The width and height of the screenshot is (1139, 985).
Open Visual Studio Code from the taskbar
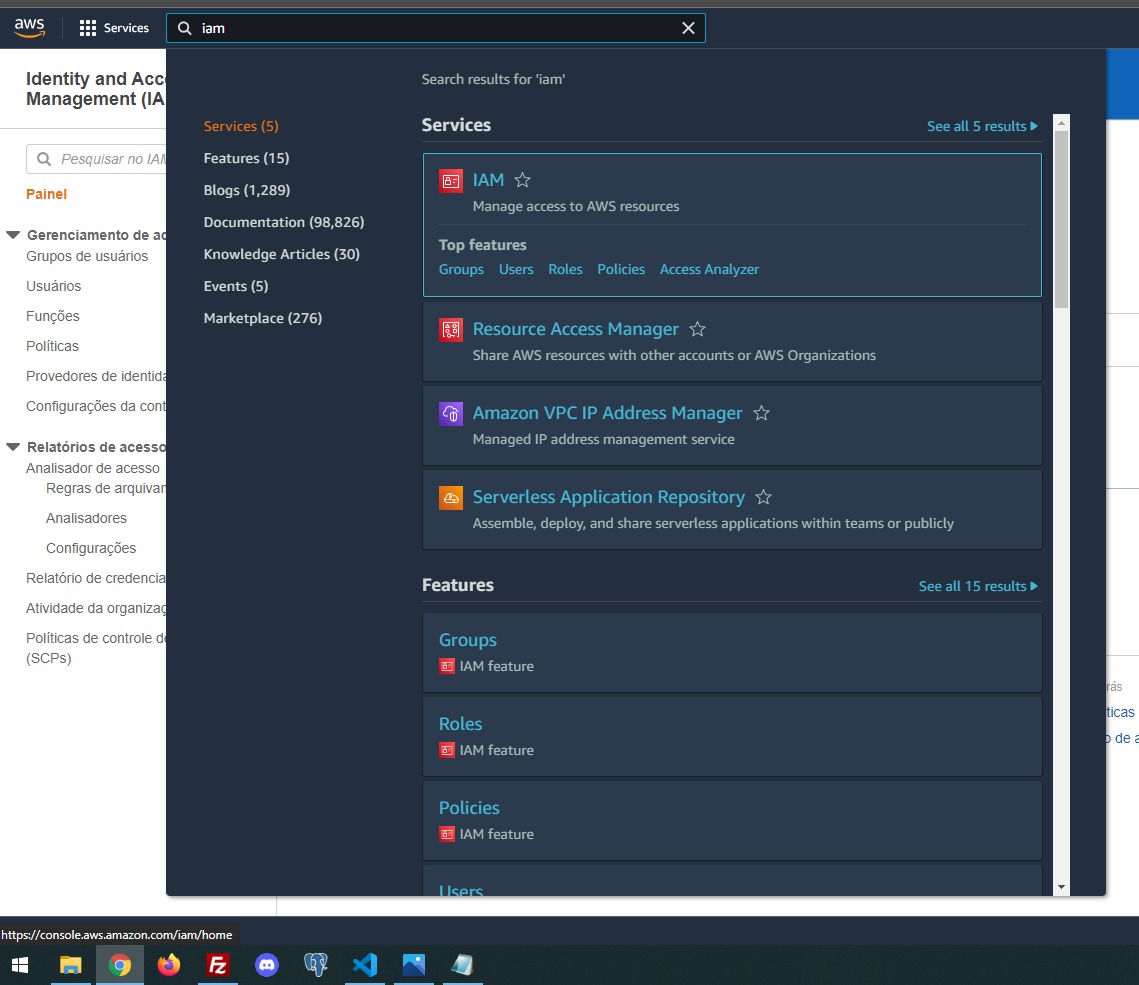click(x=365, y=965)
